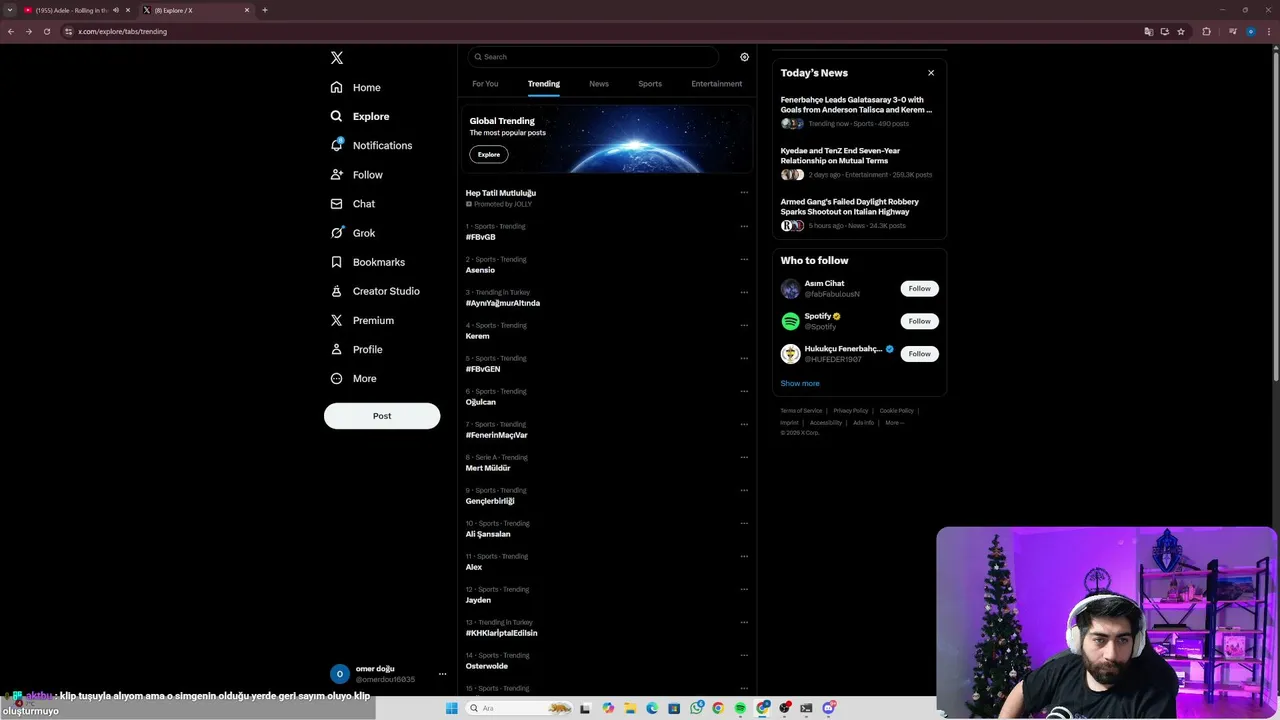Open the Windows Start menu
The width and height of the screenshot is (1280, 720).
(x=451, y=708)
